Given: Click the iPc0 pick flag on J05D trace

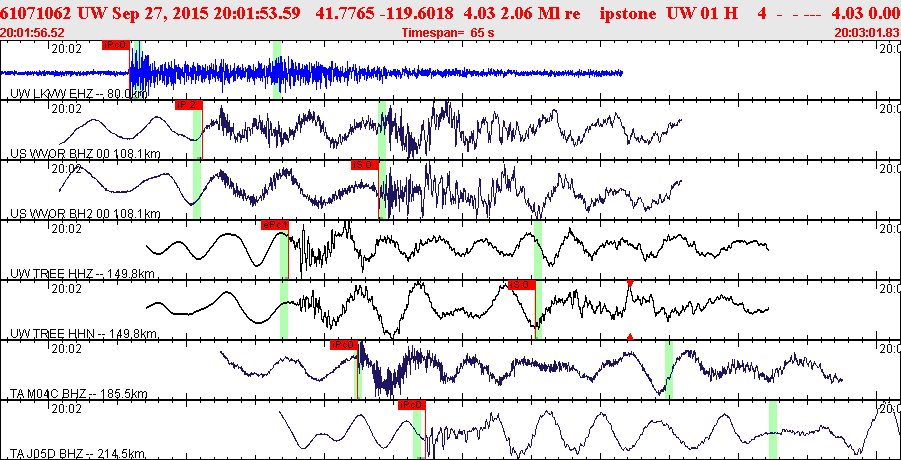Looking at the screenshot, I should tap(412, 405).
